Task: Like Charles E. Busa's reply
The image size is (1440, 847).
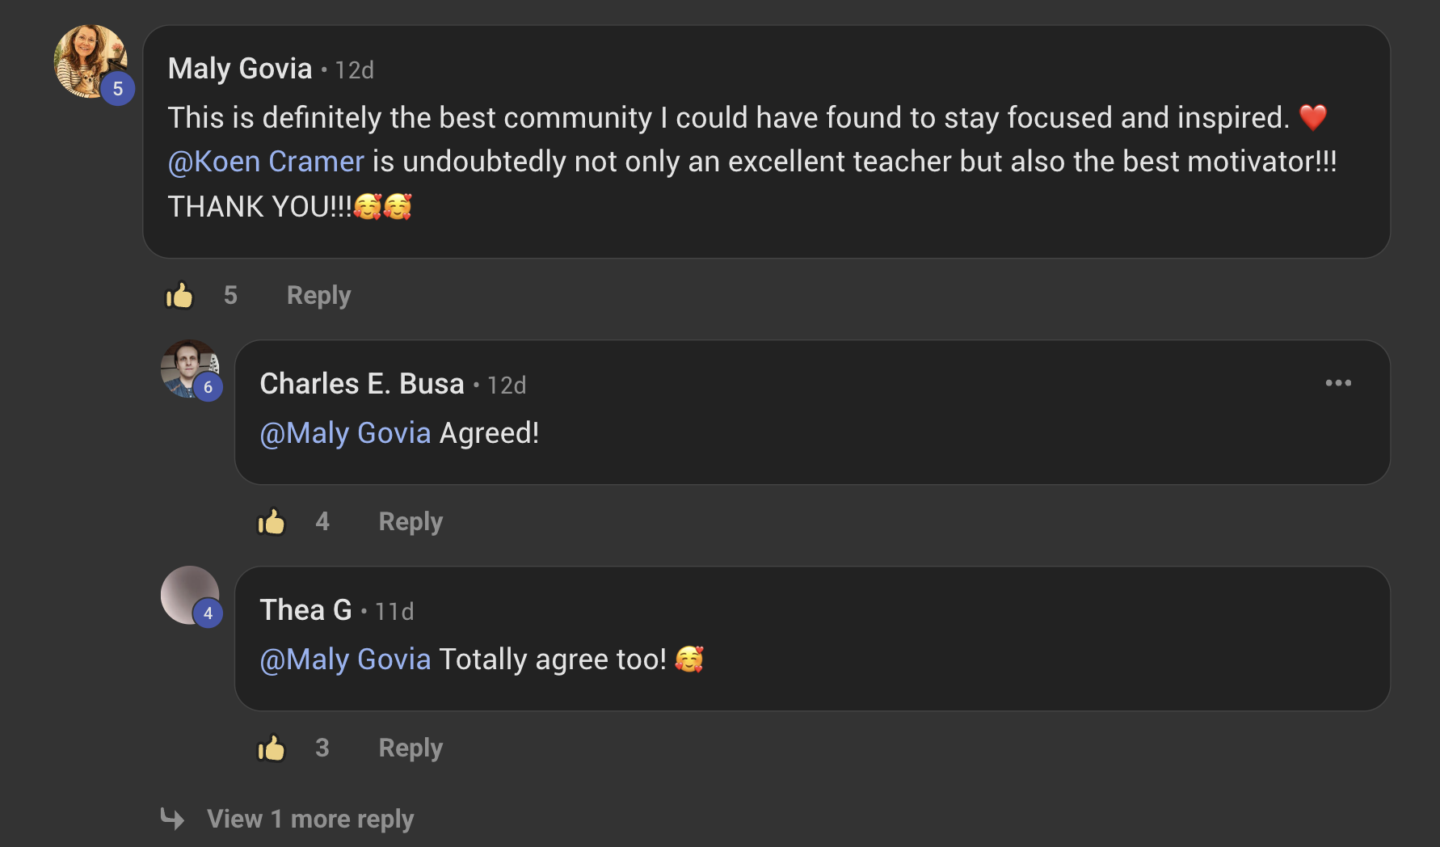Action: click(271, 521)
